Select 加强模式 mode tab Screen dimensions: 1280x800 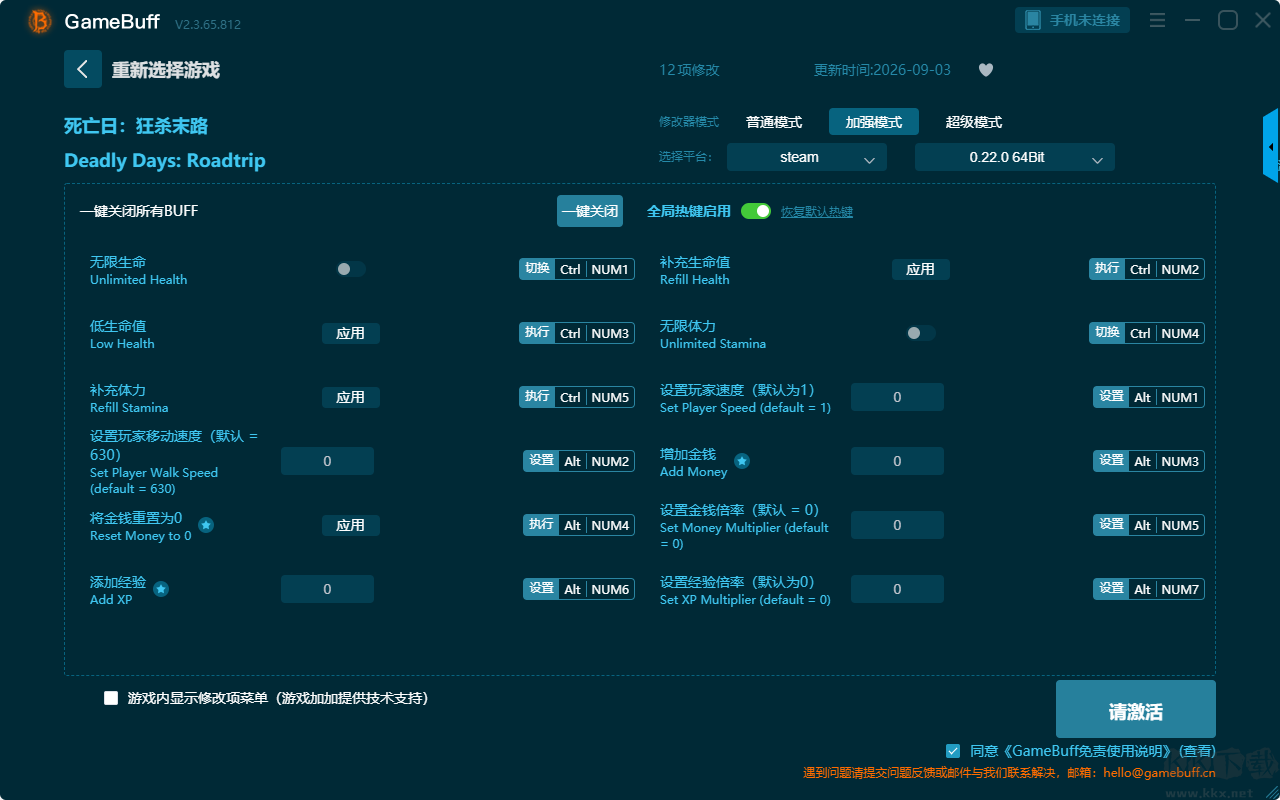coord(874,122)
